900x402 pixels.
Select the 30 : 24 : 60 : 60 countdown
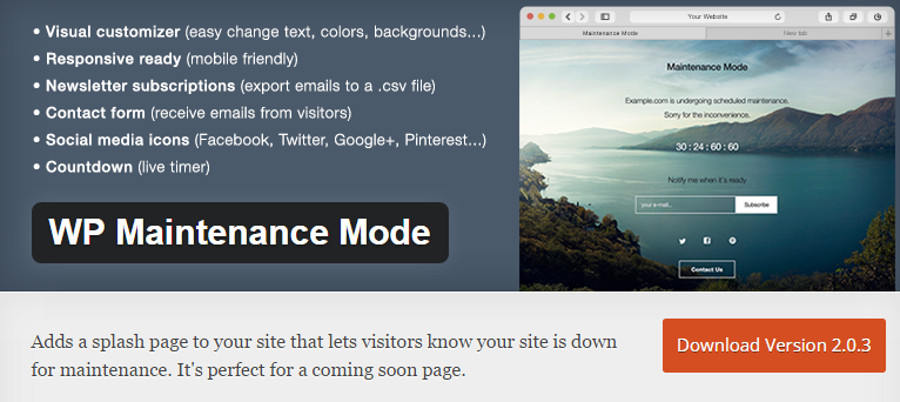[707, 147]
